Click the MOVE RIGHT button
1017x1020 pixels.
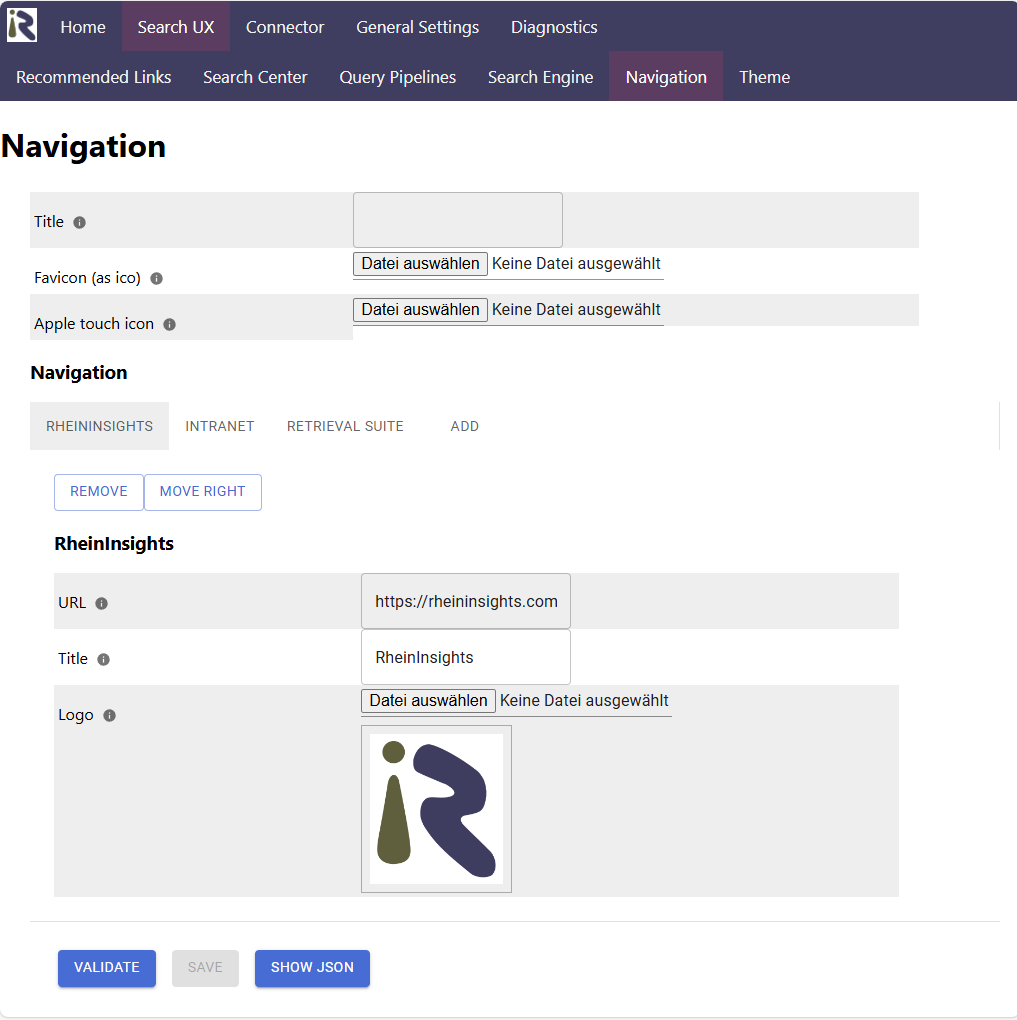tap(202, 492)
